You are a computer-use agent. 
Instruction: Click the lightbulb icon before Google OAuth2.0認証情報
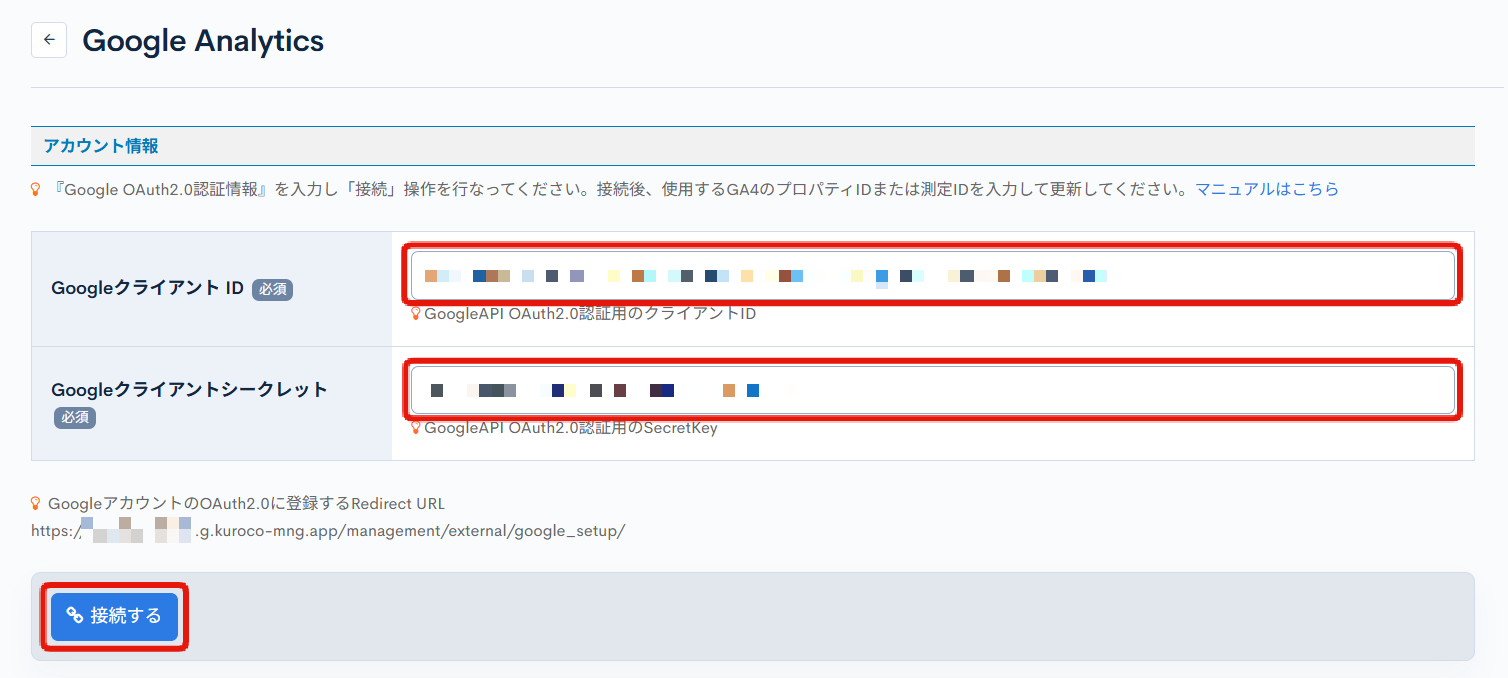point(36,189)
